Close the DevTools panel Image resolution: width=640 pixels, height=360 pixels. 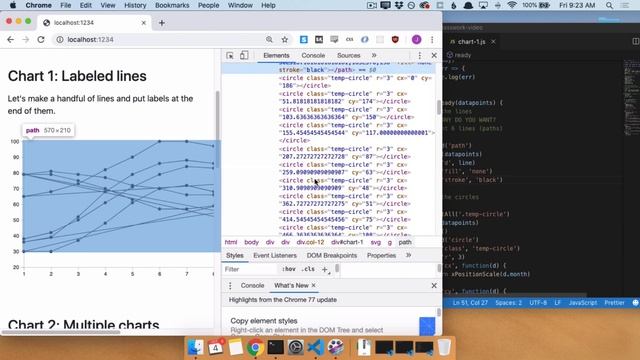434,56
